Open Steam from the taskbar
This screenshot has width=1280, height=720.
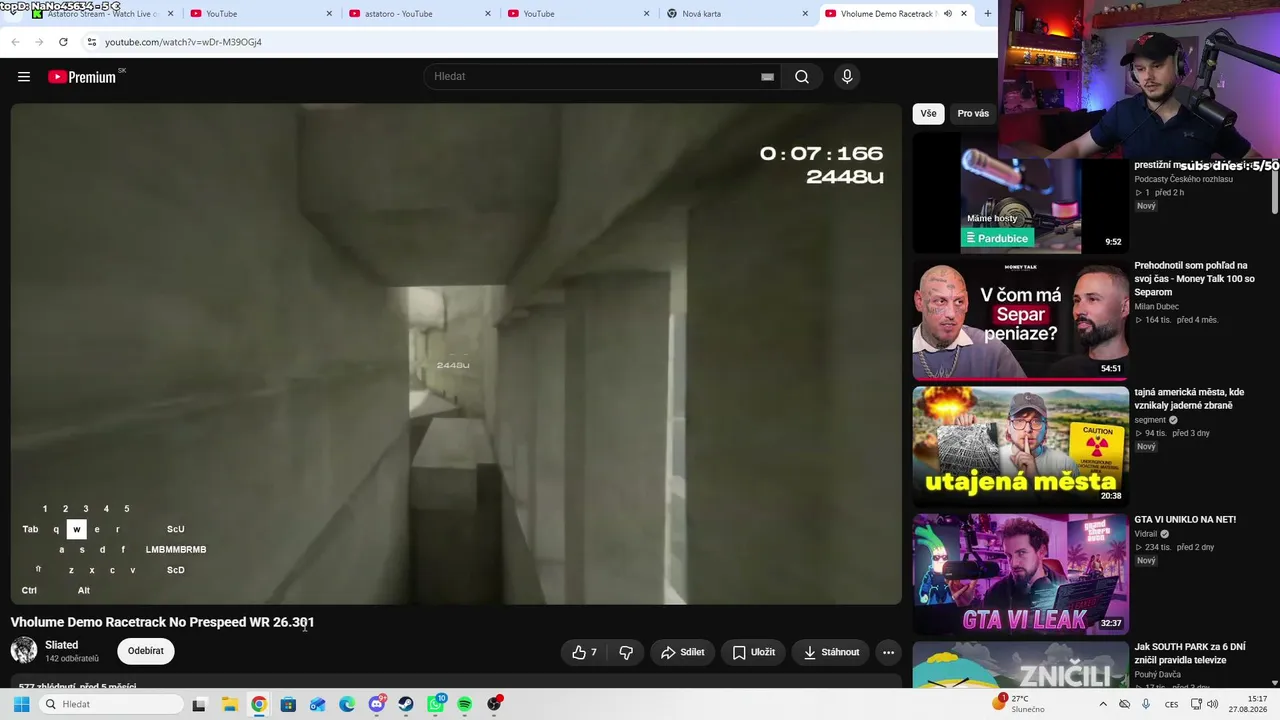tap(406, 704)
